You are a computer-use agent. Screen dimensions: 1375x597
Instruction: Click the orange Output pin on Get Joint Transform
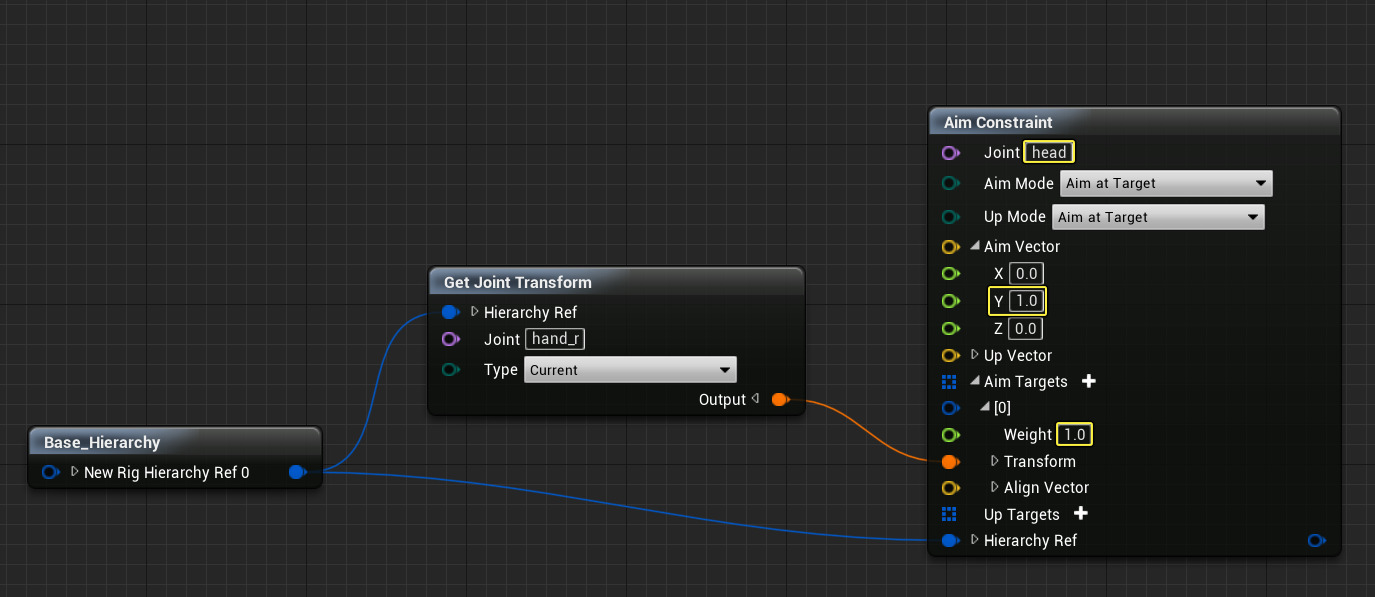(x=779, y=400)
